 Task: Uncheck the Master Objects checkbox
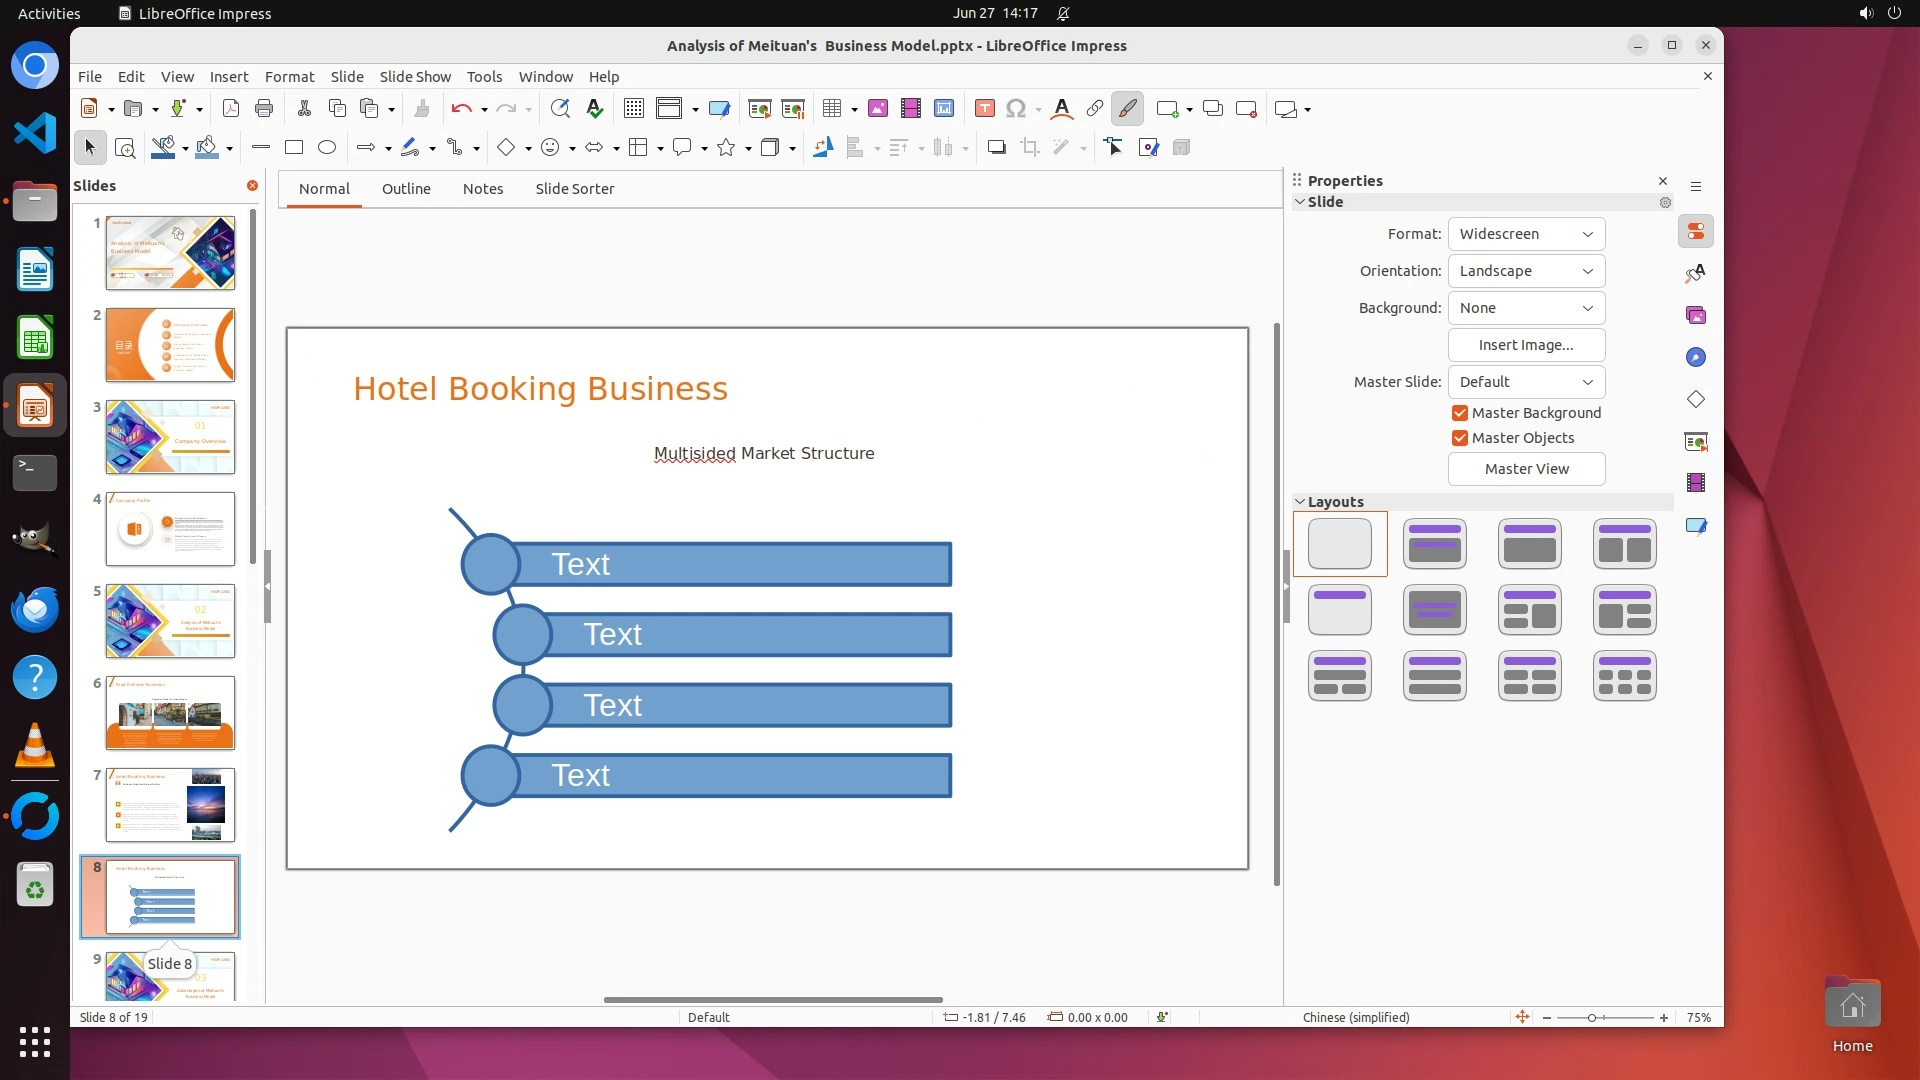point(1460,438)
